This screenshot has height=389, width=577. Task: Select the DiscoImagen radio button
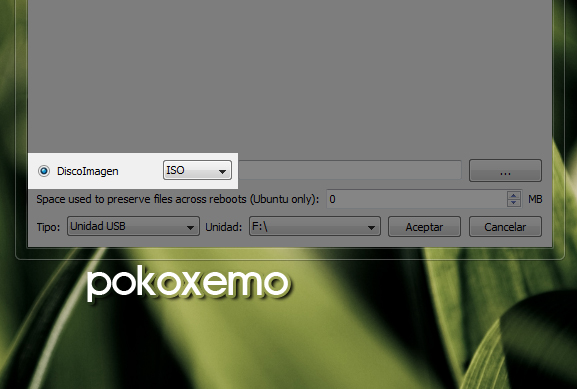click(x=44, y=171)
